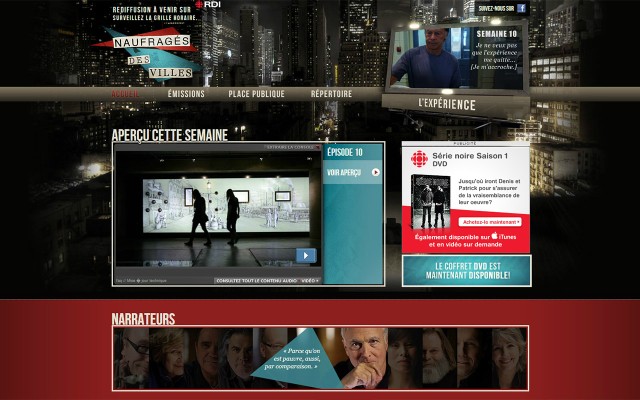Click the Achetez-le maintenant button
This screenshot has width=640, height=400.
(490, 221)
